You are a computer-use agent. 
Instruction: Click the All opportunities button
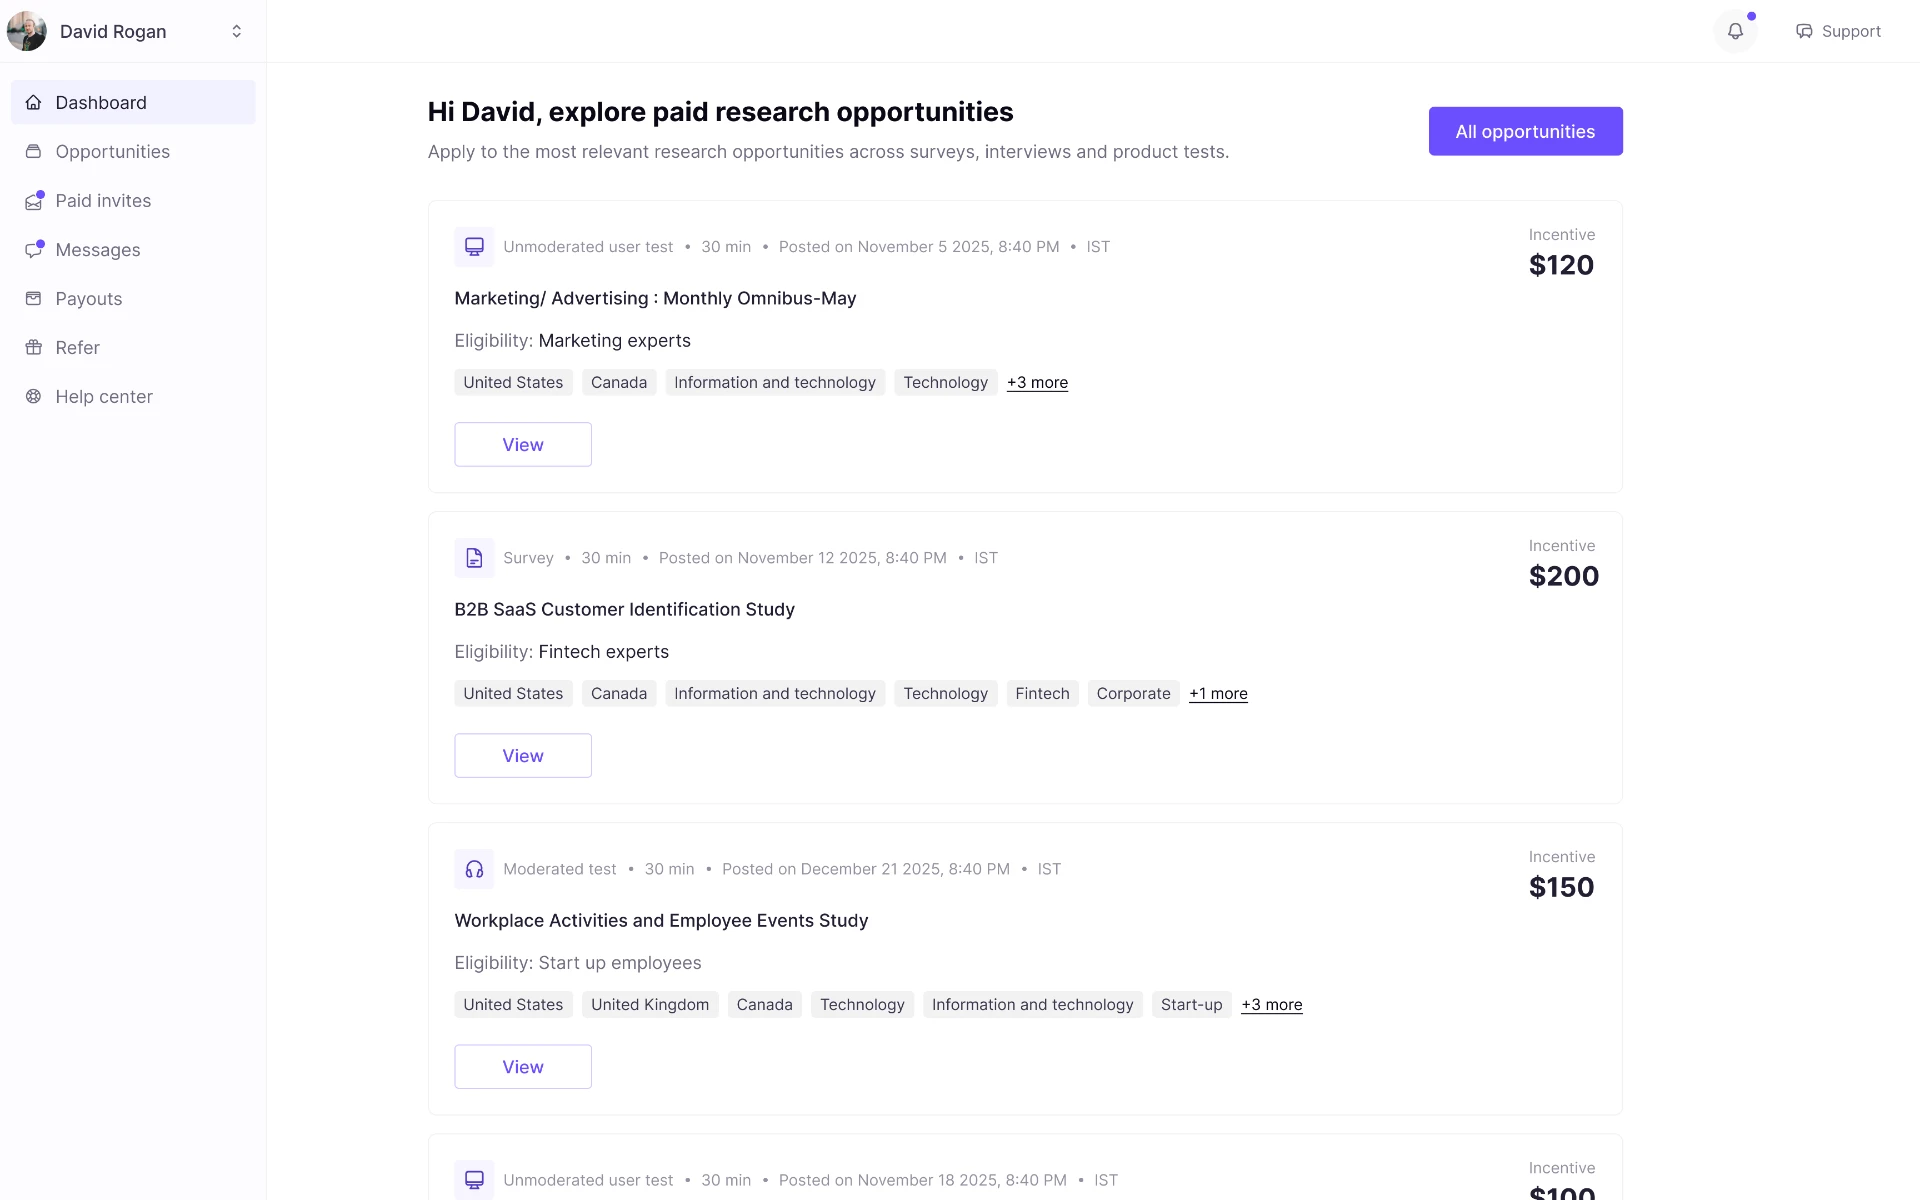point(1525,131)
